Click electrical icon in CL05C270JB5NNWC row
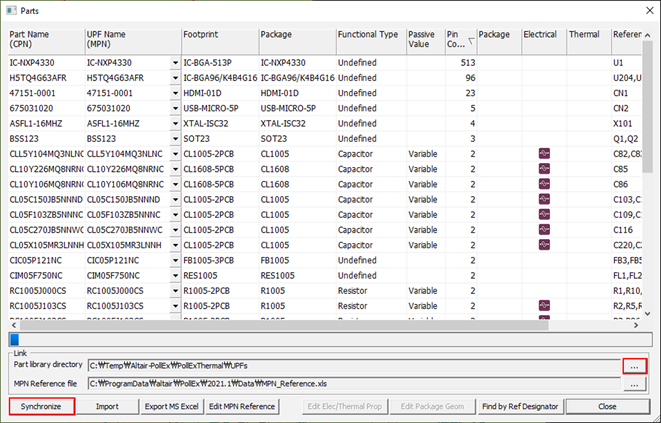 point(543,229)
